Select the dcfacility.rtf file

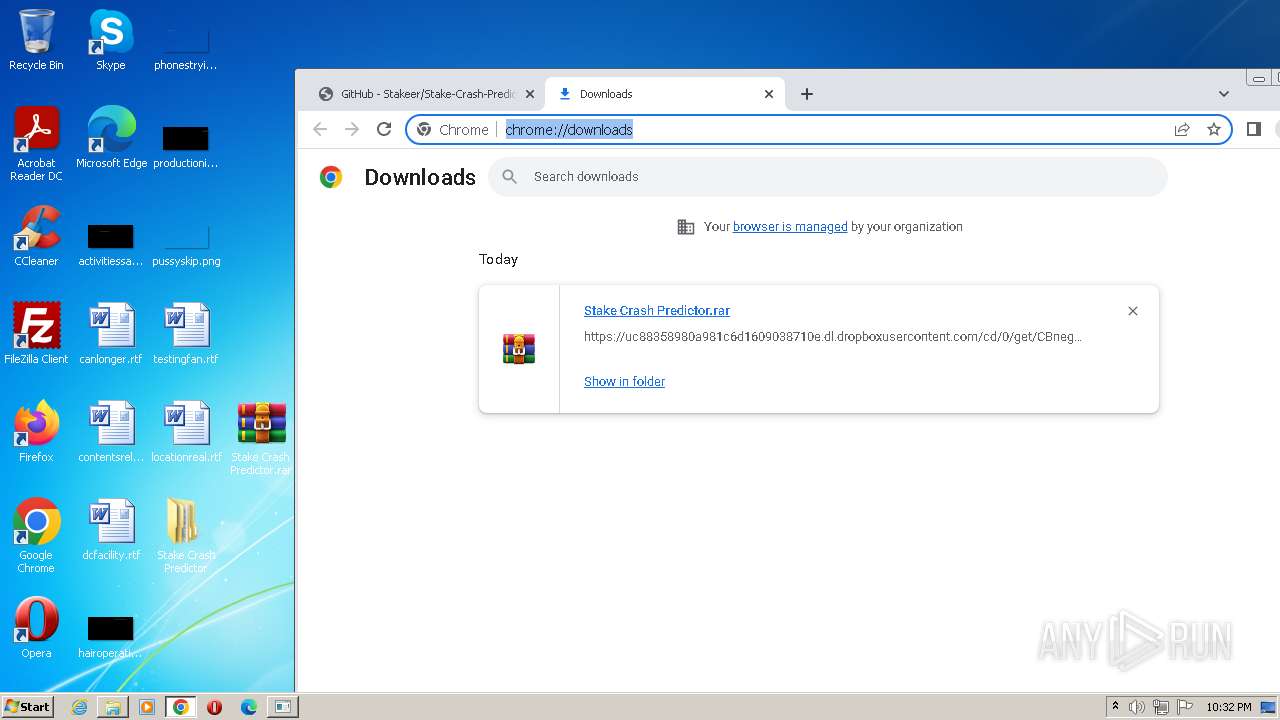coord(111,530)
